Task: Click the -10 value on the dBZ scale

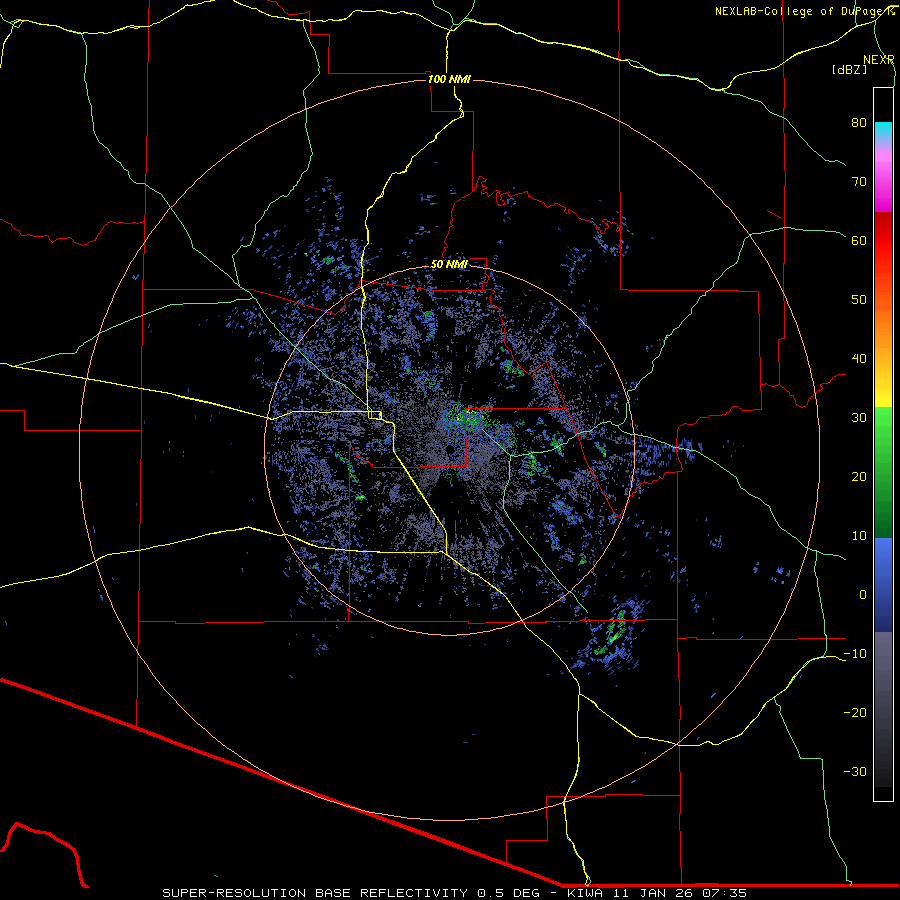Action: click(855, 654)
